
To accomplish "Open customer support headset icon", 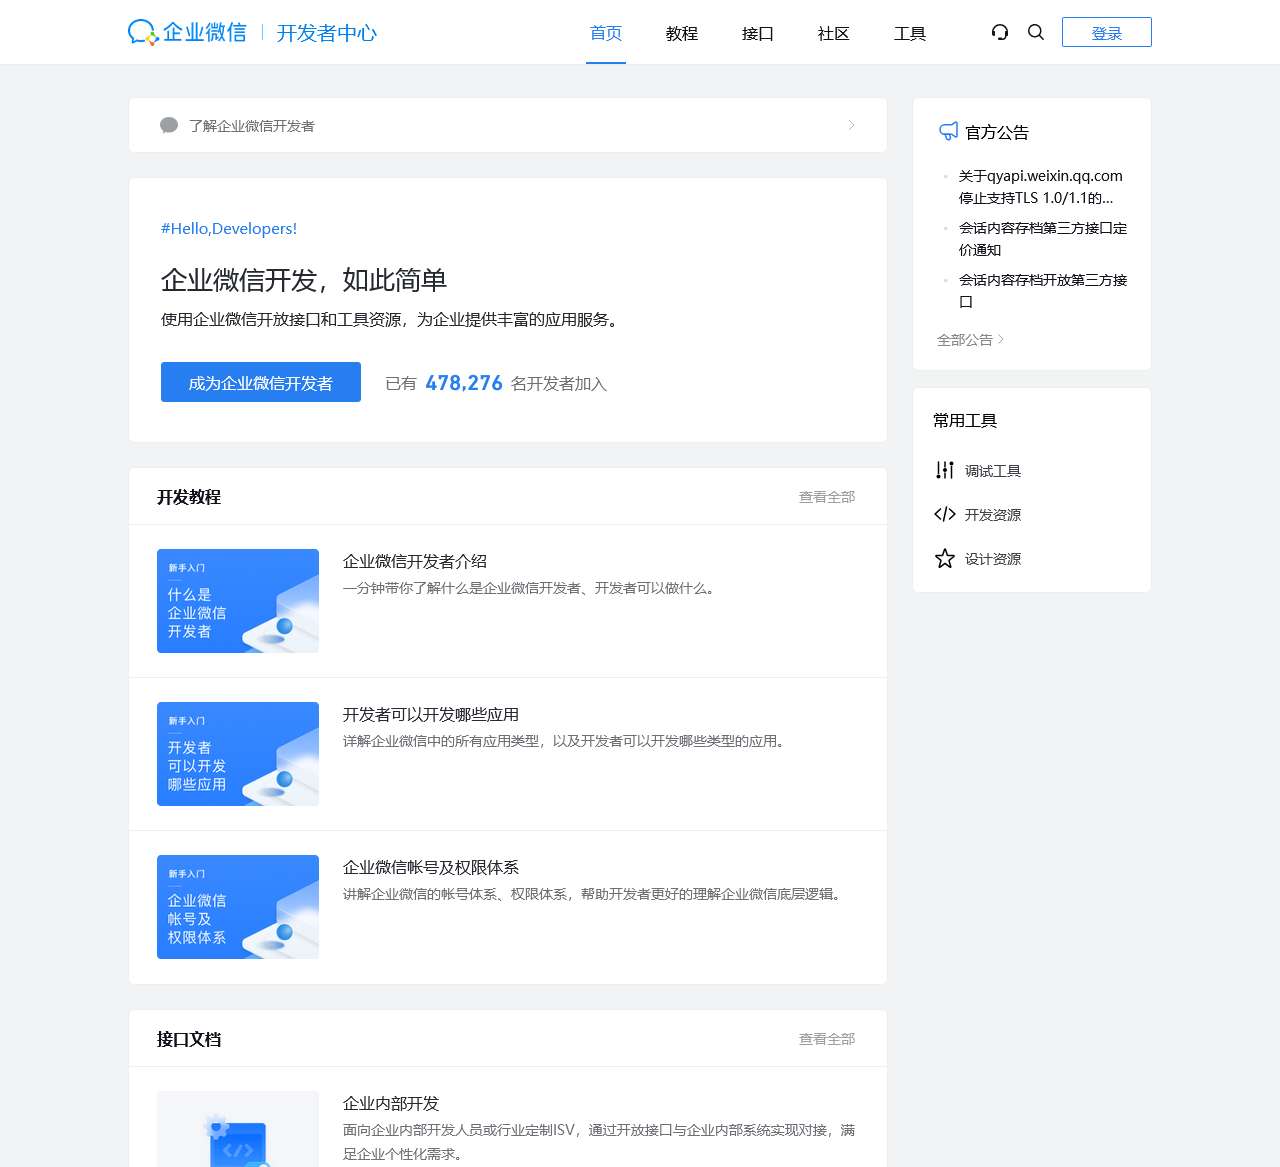I will 1000,32.
